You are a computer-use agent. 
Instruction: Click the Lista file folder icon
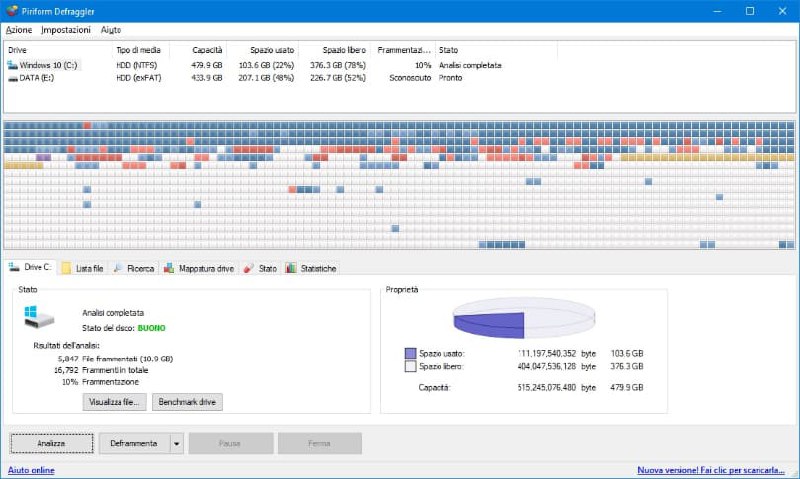[66, 268]
